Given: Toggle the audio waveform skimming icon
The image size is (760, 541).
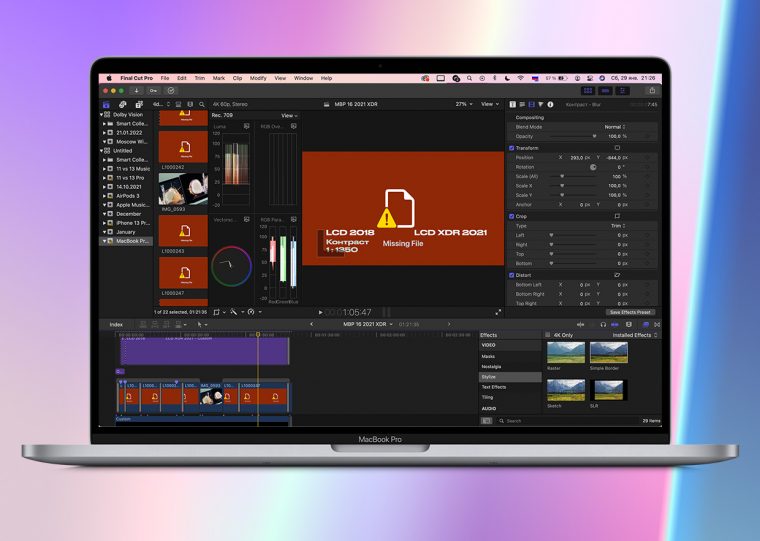Looking at the screenshot, I should [x=581, y=324].
